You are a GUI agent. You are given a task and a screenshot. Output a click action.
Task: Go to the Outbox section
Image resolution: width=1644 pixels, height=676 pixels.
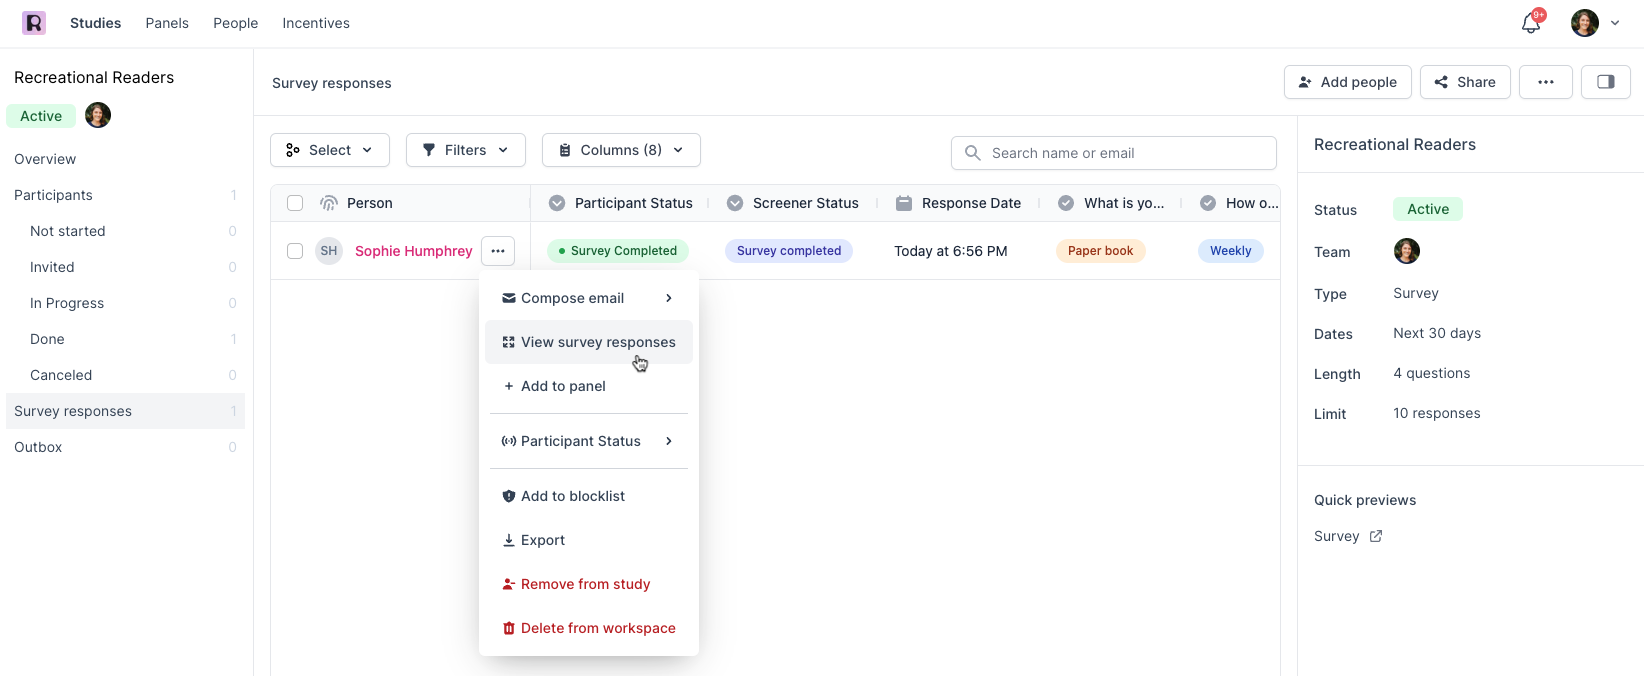(38, 447)
